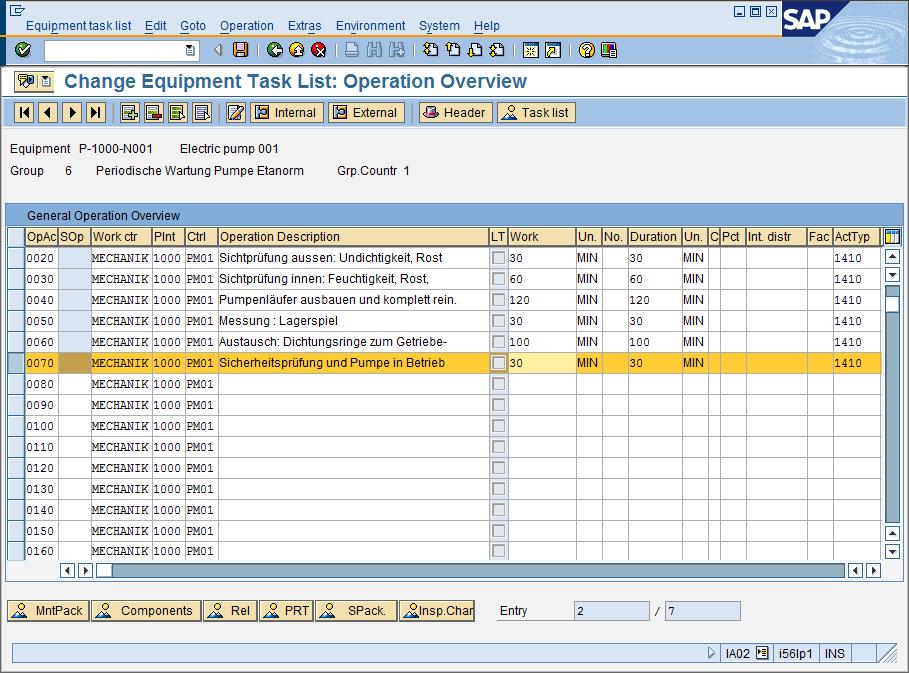The image size is (909, 673).
Task: Select the row selector for operation 0040
Action: coord(16,300)
